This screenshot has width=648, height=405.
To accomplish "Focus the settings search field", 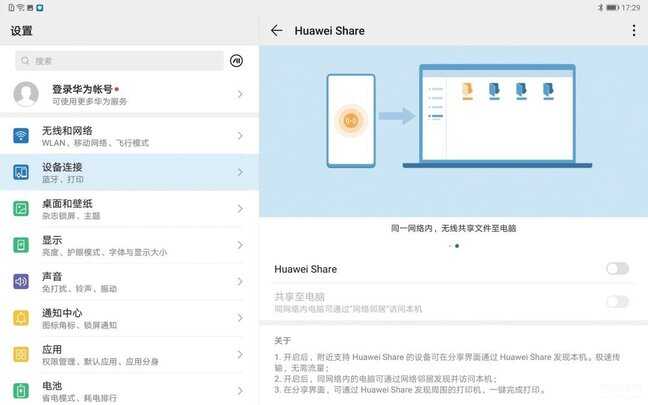I will [x=120, y=61].
